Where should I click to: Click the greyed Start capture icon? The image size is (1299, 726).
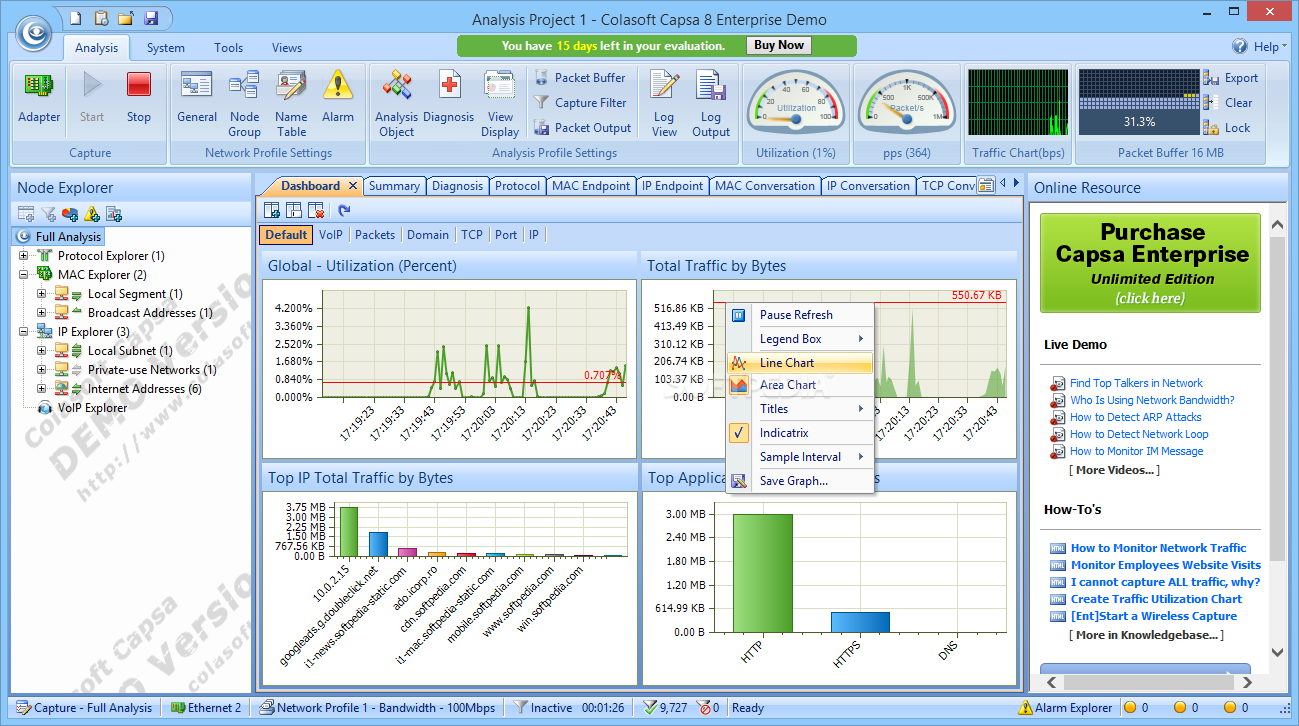92,97
